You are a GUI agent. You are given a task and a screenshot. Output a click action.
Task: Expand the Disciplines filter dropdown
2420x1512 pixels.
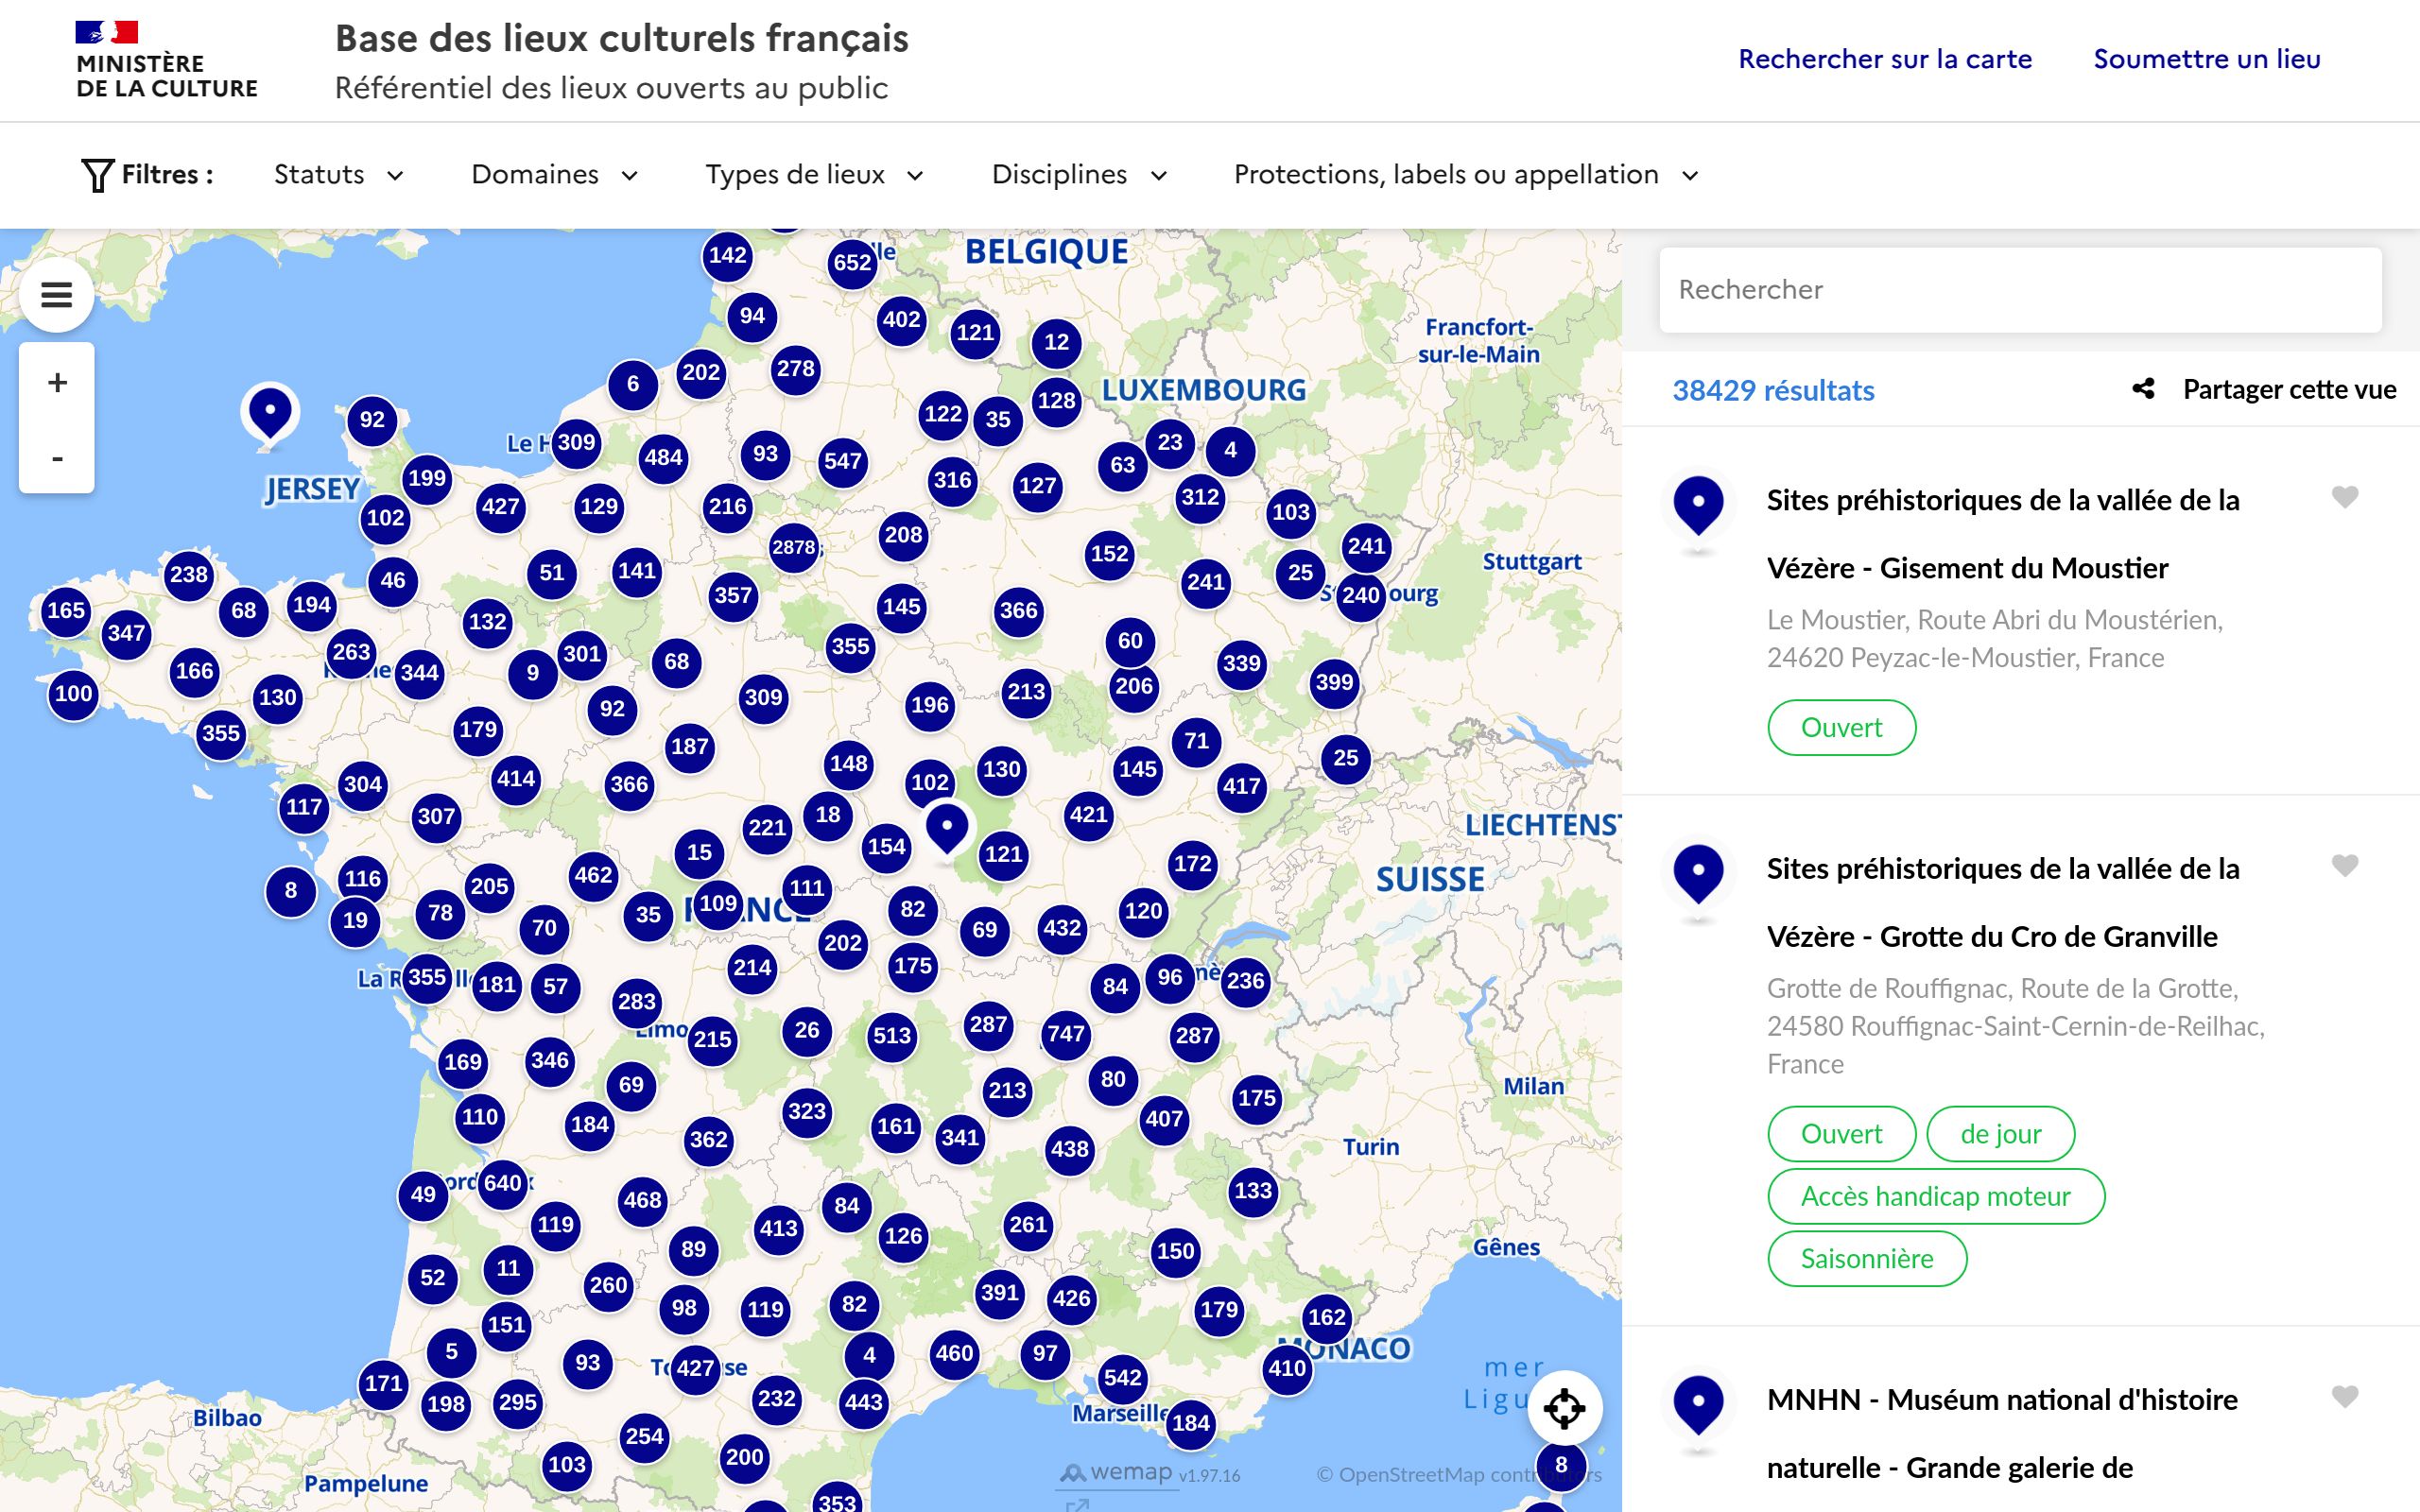[x=1080, y=175]
